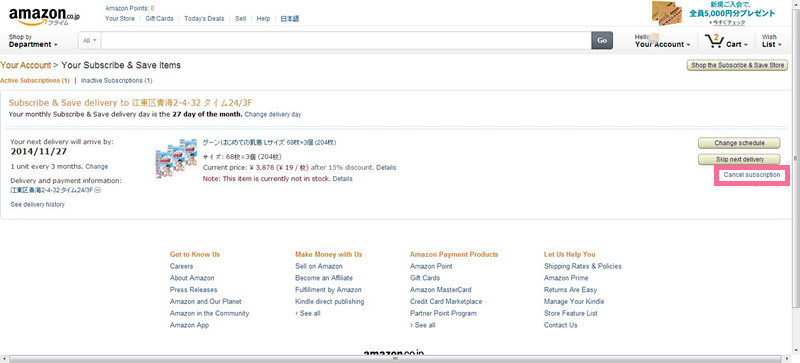
Task: Open the address dropdown under Delivery and payment information
Action: click(97, 190)
